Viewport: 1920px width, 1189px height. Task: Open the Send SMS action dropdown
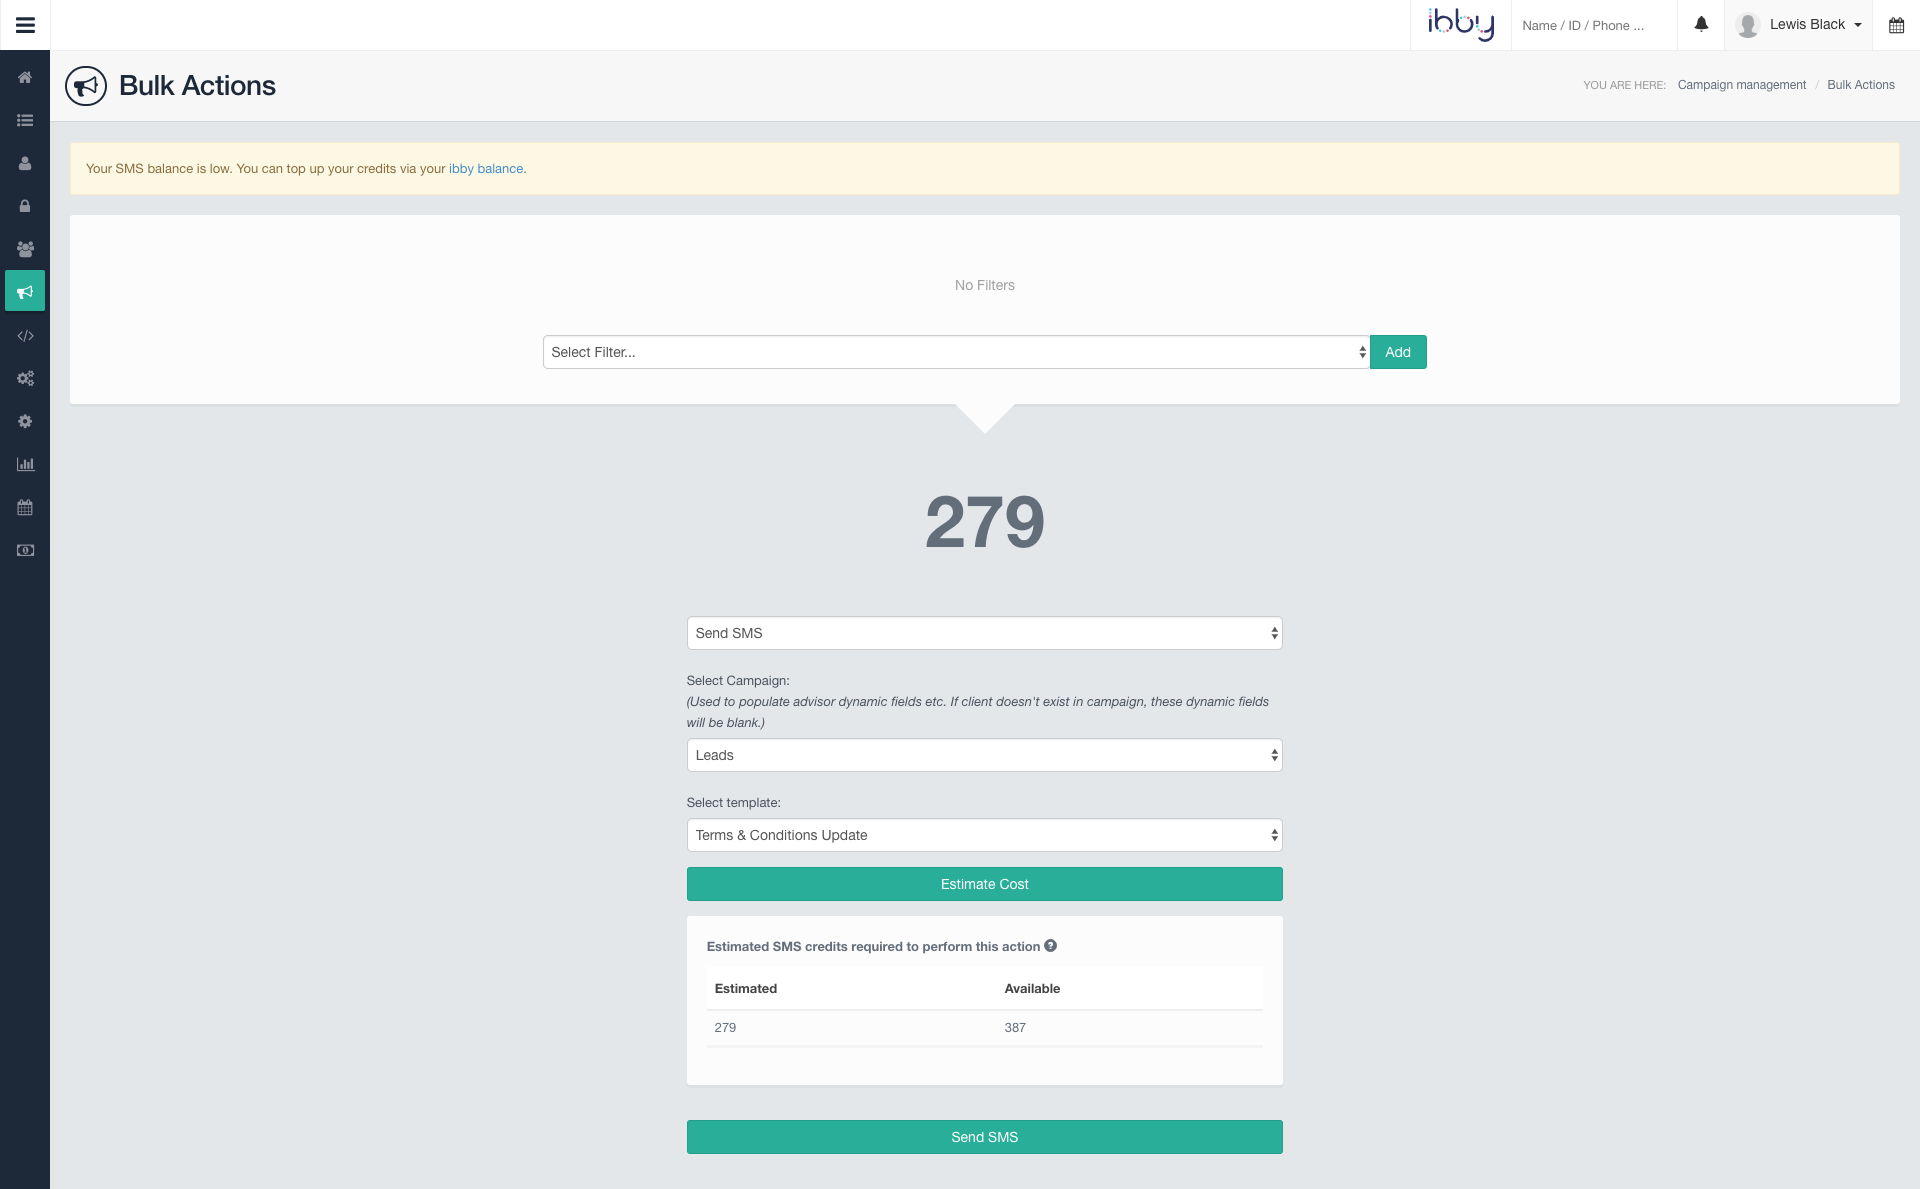point(984,633)
